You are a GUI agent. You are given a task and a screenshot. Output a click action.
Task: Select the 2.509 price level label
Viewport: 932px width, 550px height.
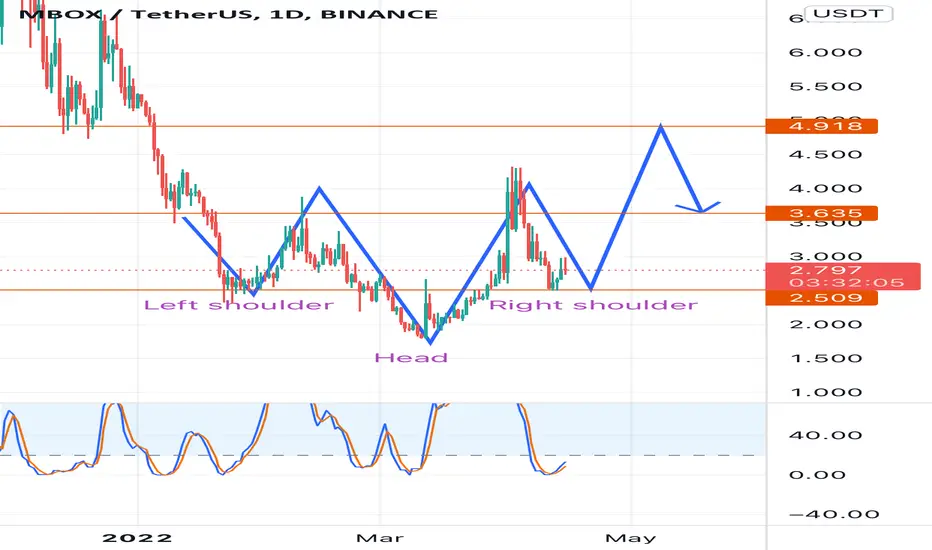click(x=821, y=298)
